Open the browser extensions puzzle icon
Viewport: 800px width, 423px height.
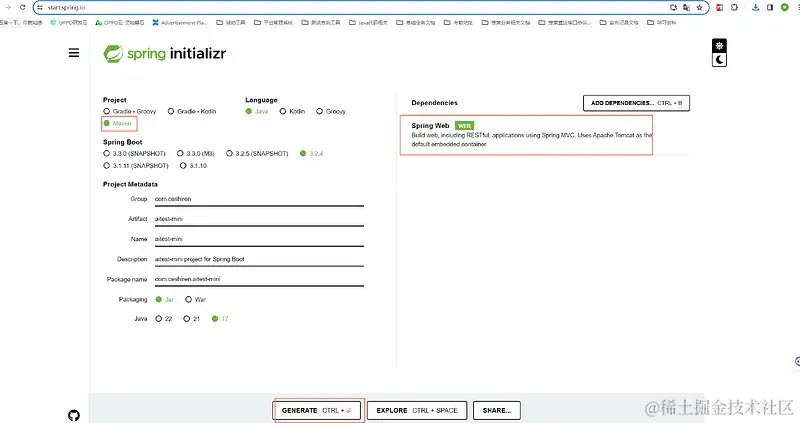click(734, 8)
